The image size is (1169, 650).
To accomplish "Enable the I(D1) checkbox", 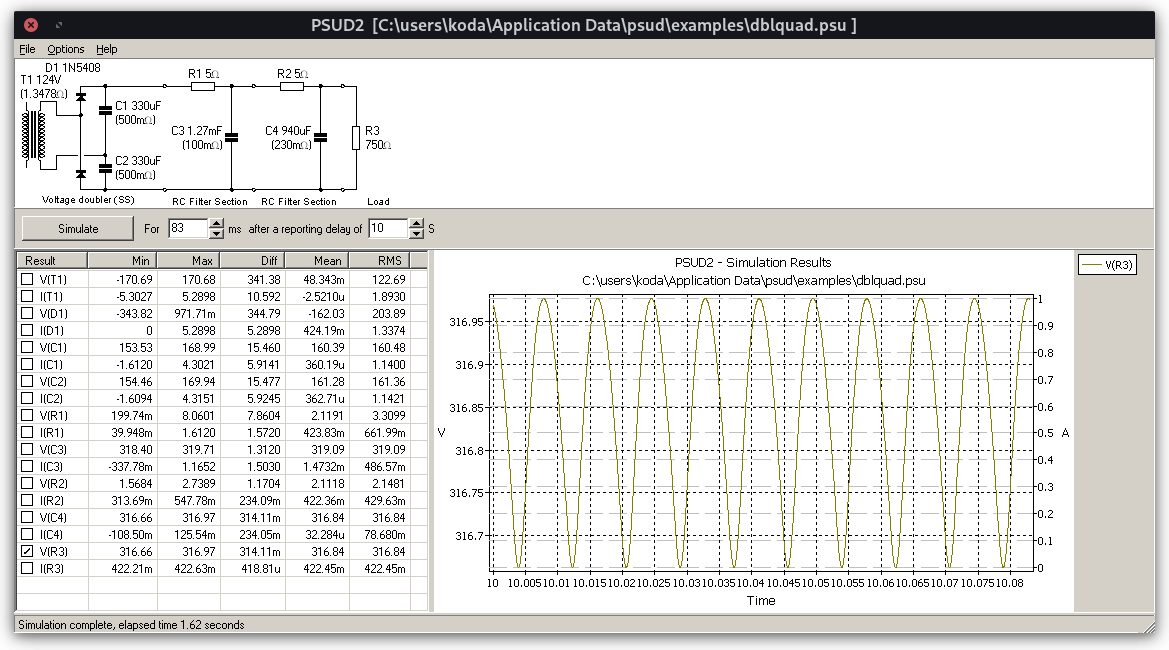I will [x=27, y=330].
